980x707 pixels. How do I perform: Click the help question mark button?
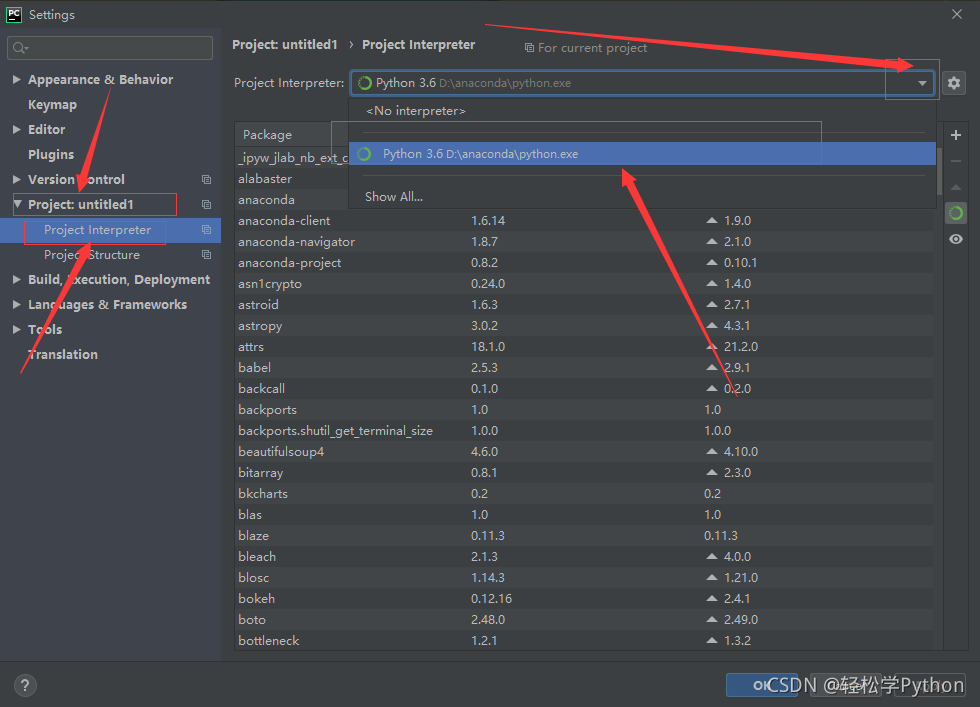click(25, 685)
